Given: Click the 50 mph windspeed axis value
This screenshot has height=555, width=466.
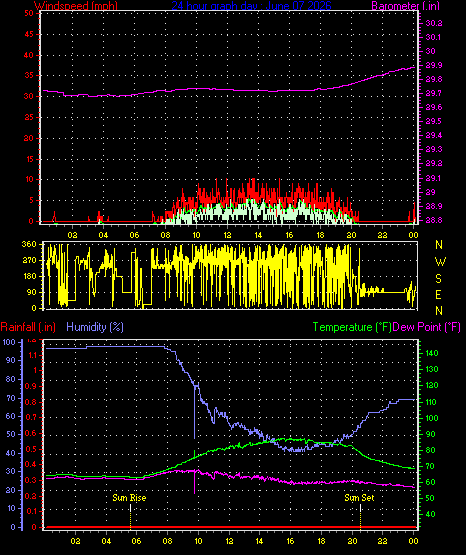Looking at the screenshot, I should [29, 13].
